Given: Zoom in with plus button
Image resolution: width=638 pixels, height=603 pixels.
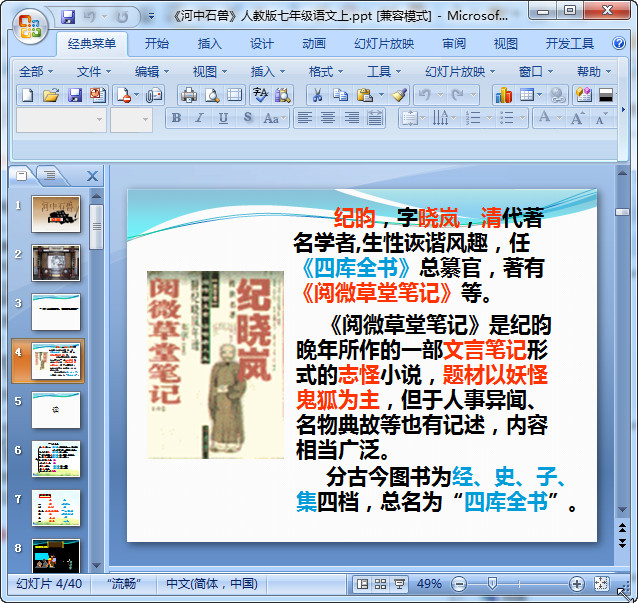Looking at the screenshot, I should [x=577, y=584].
